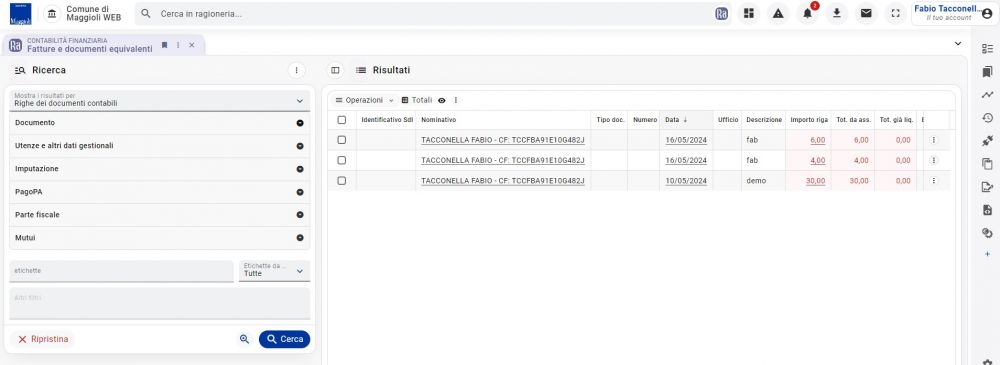This screenshot has height=365, width=1000.
Task: Toggle fullscreen mode icon
Action: click(x=895, y=13)
